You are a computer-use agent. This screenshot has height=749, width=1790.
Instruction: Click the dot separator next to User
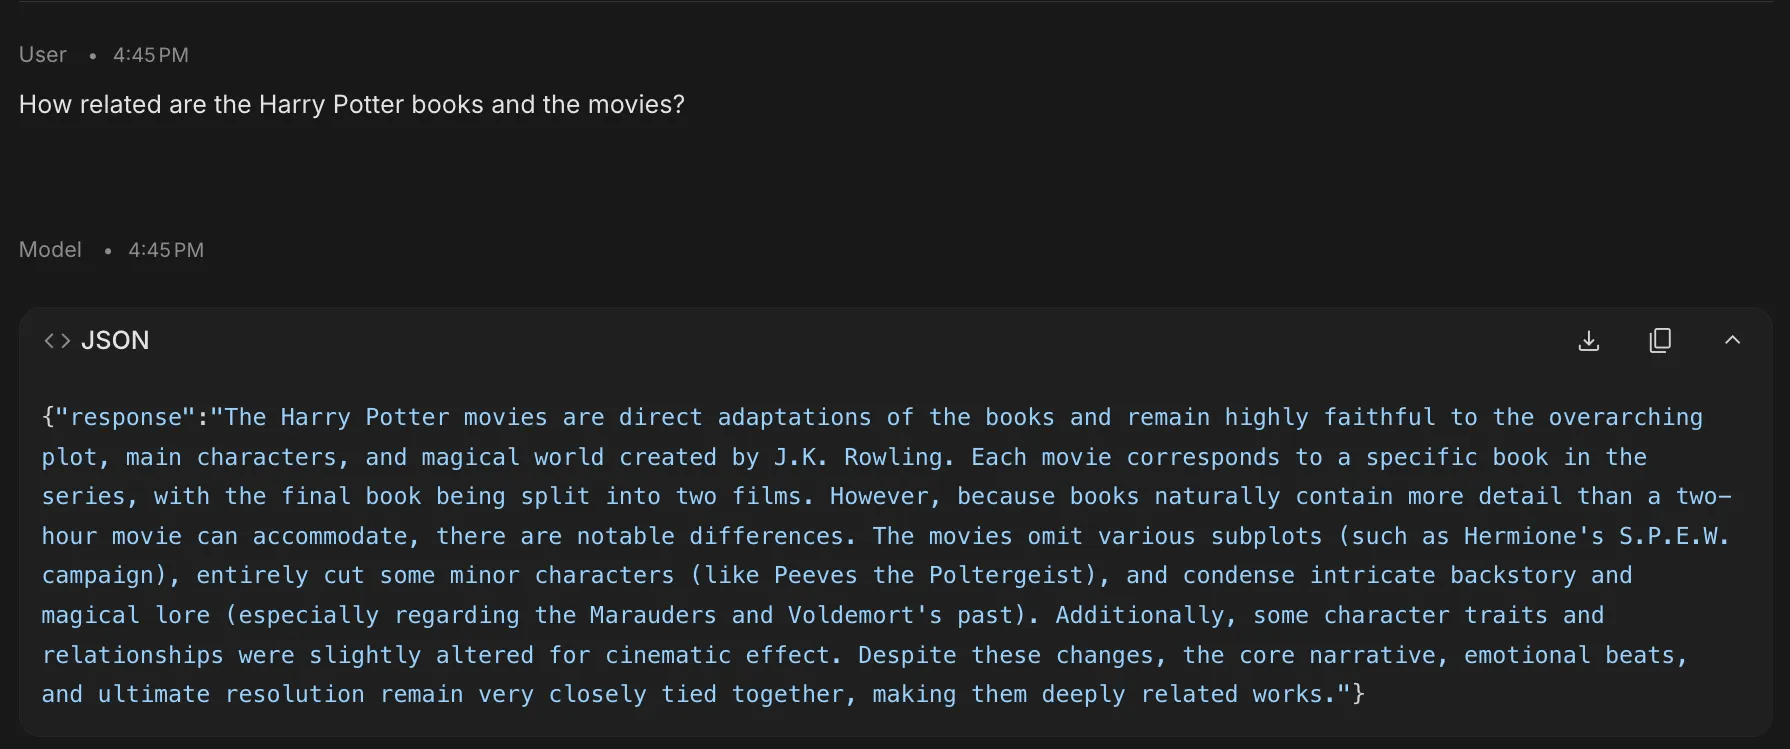coord(91,56)
